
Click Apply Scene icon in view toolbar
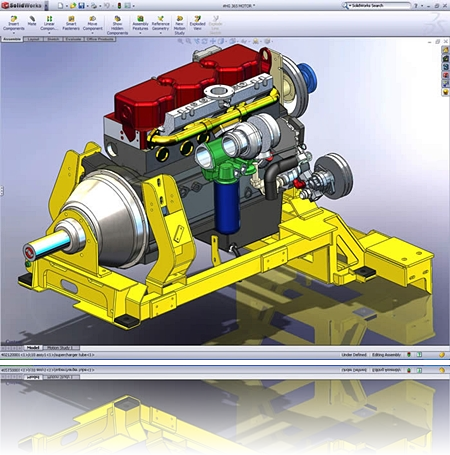(256, 41)
